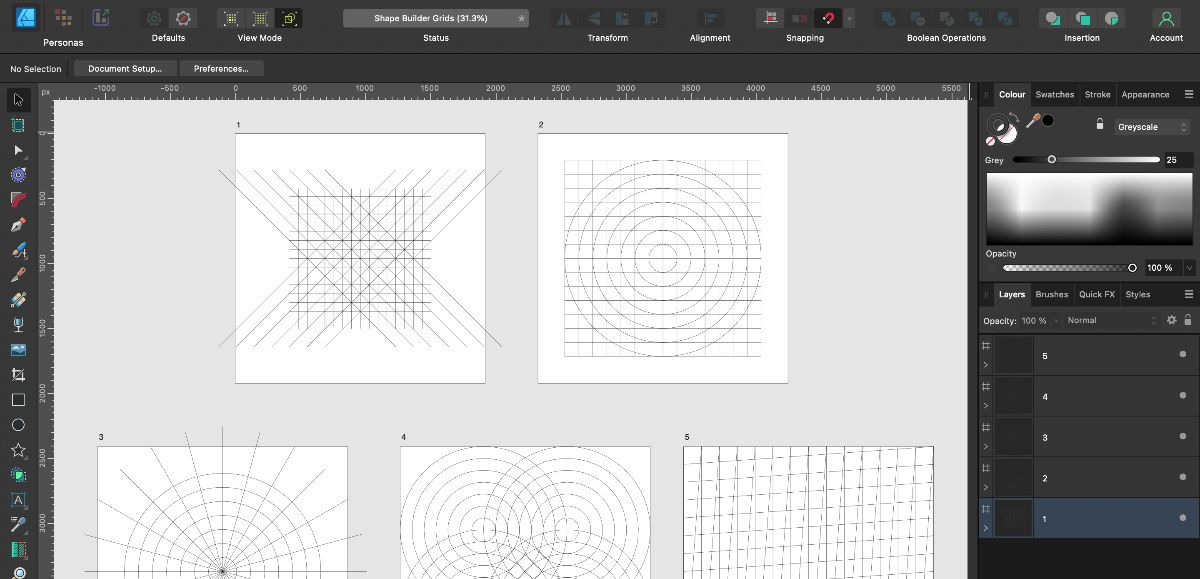Open Document Setup
The width and height of the screenshot is (1200, 579).
124,68
